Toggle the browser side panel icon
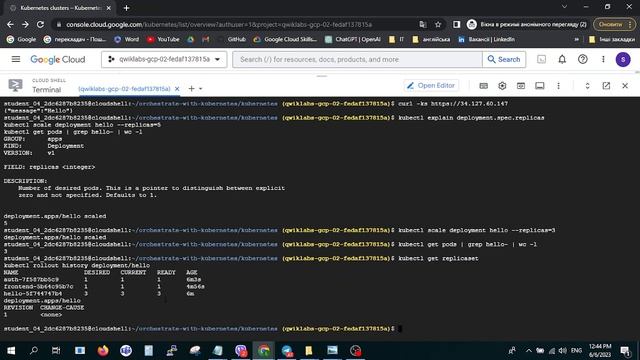Screen dimensions: 640x360 click(456, 24)
